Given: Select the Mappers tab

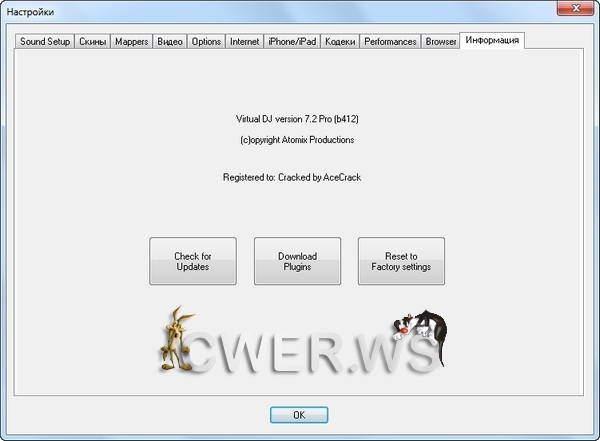Looking at the screenshot, I should tap(132, 42).
